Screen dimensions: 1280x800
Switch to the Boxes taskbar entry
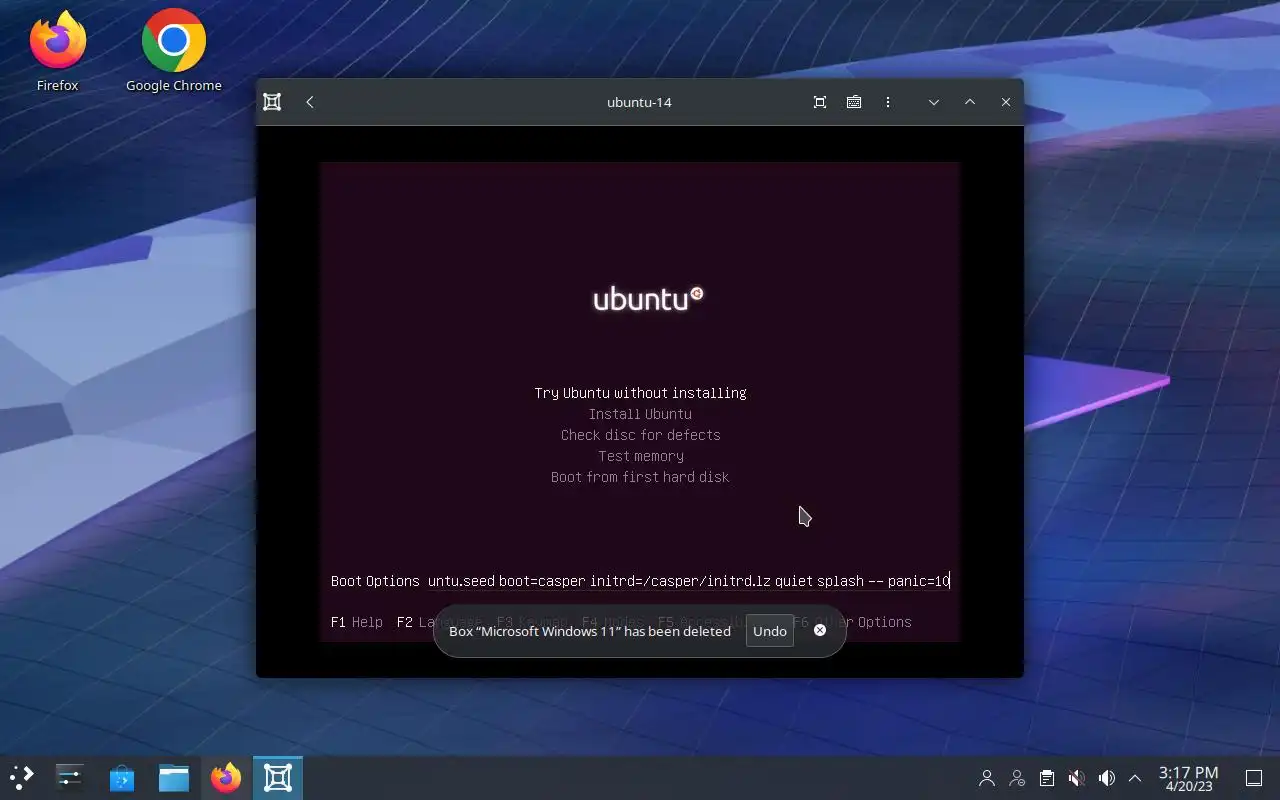click(x=278, y=778)
